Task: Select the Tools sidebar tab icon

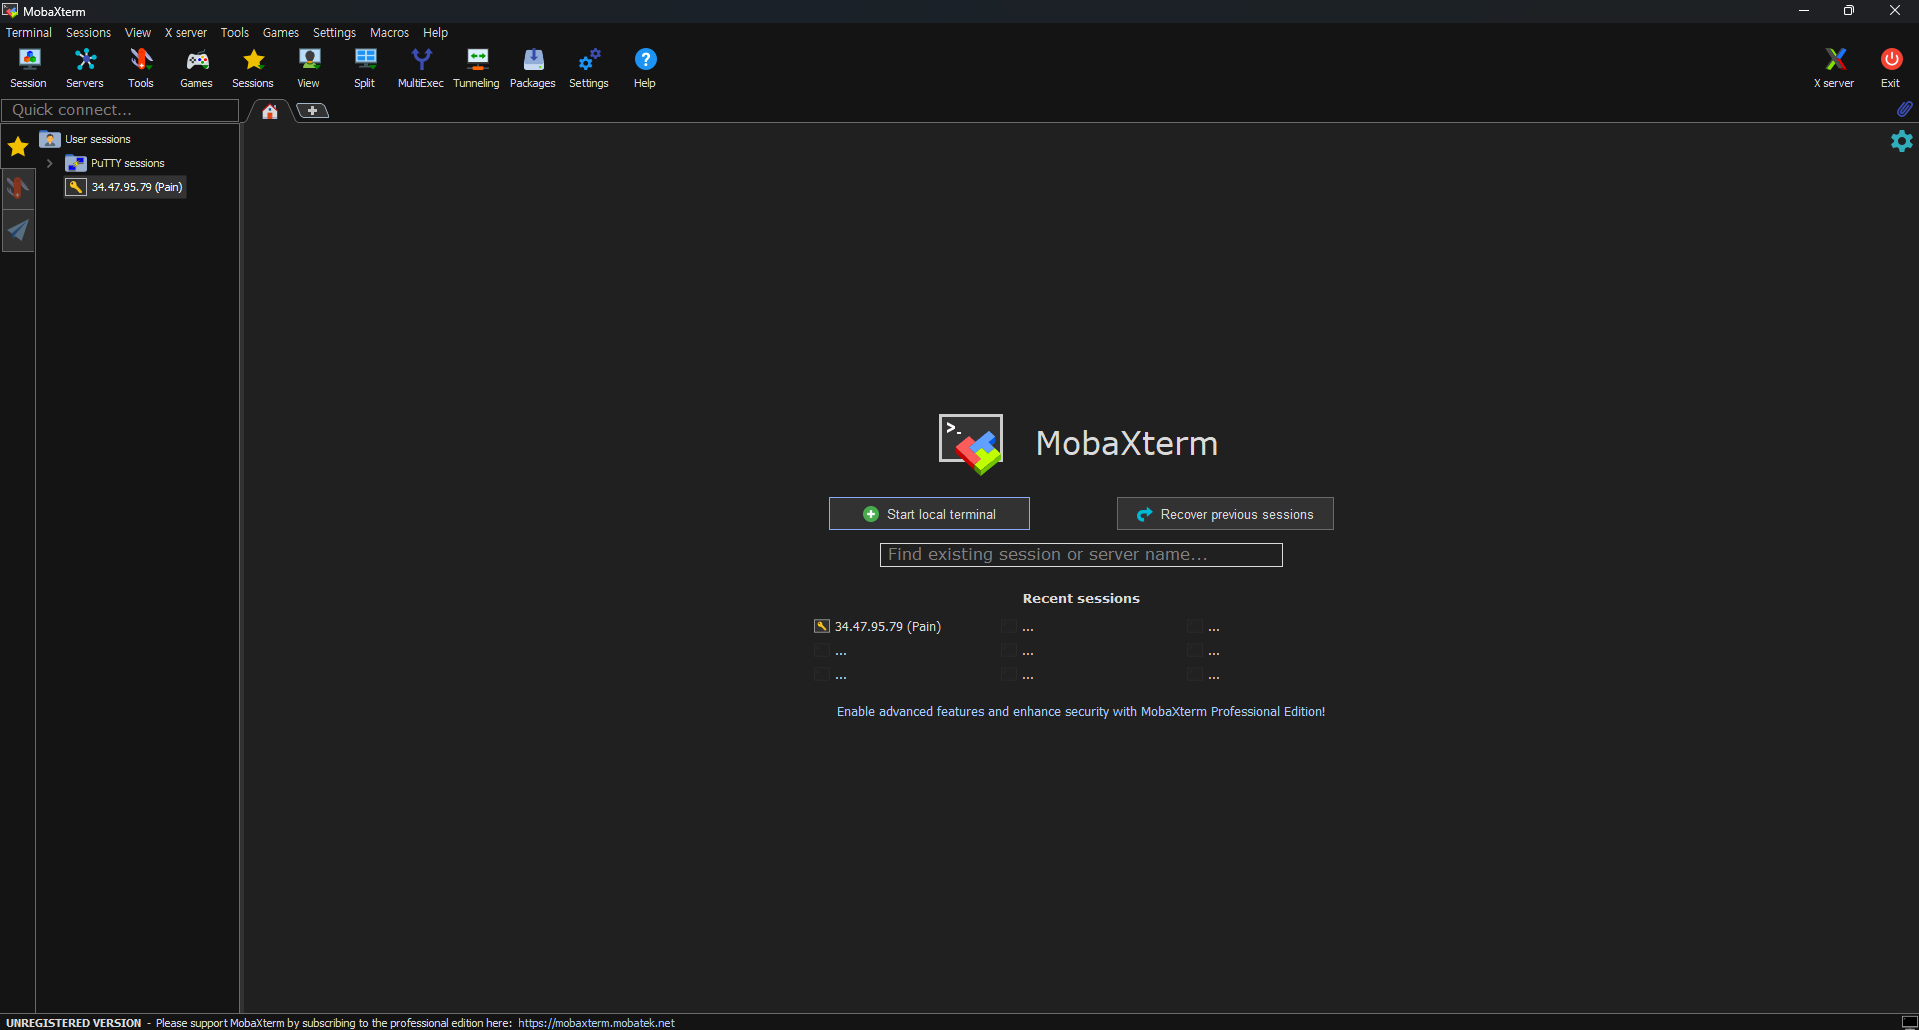Action: (x=18, y=188)
